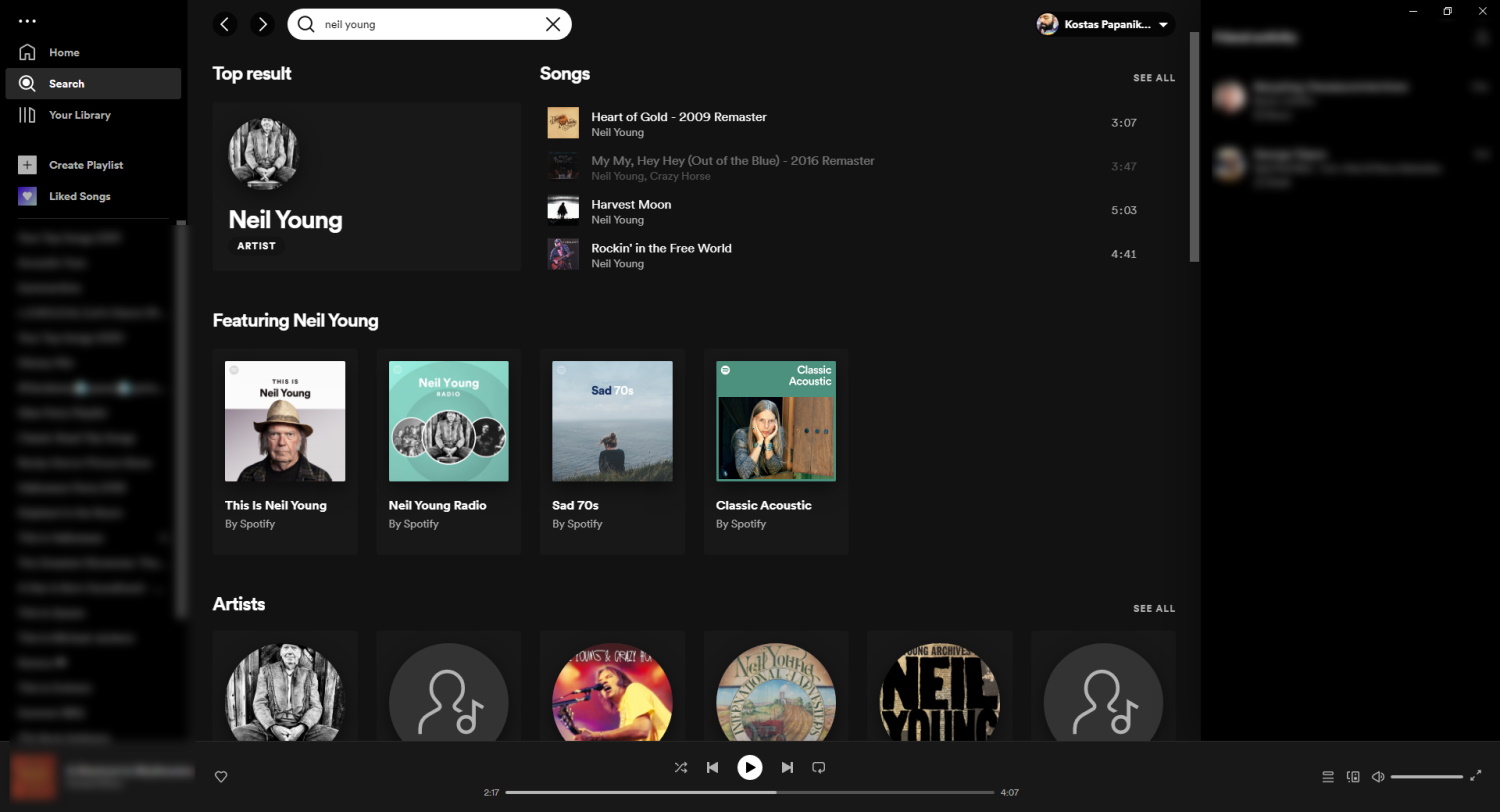The width and height of the screenshot is (1500, 812).
Task: Seek in the playback progress bar
Action: tap(750, 792)
